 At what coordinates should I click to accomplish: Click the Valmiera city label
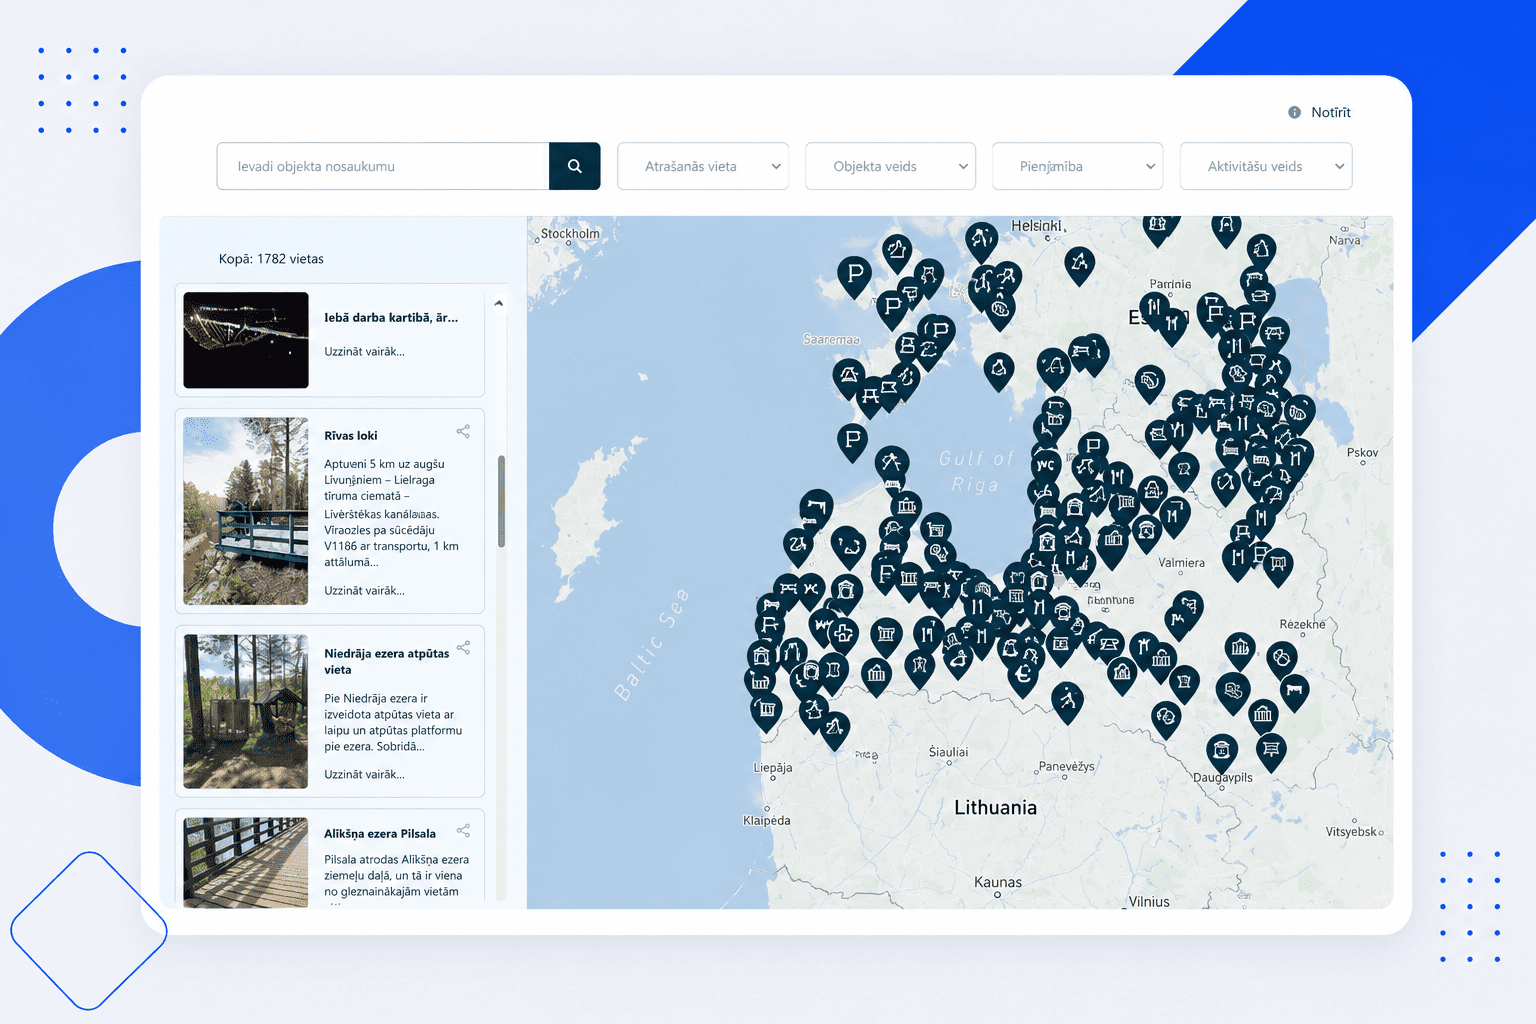point(1181,562)
